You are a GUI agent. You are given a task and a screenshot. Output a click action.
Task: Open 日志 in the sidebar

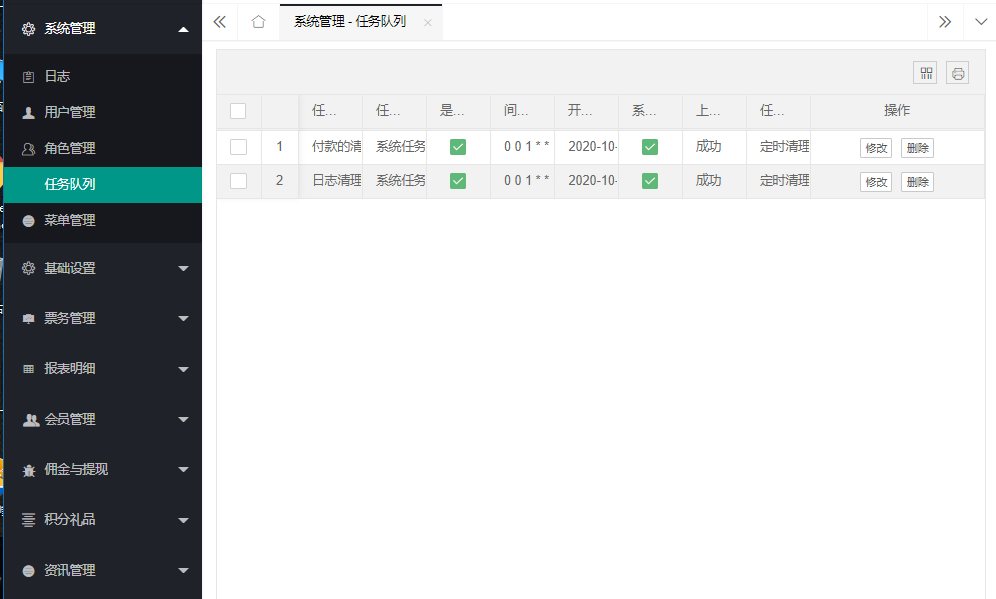point(57,76)
